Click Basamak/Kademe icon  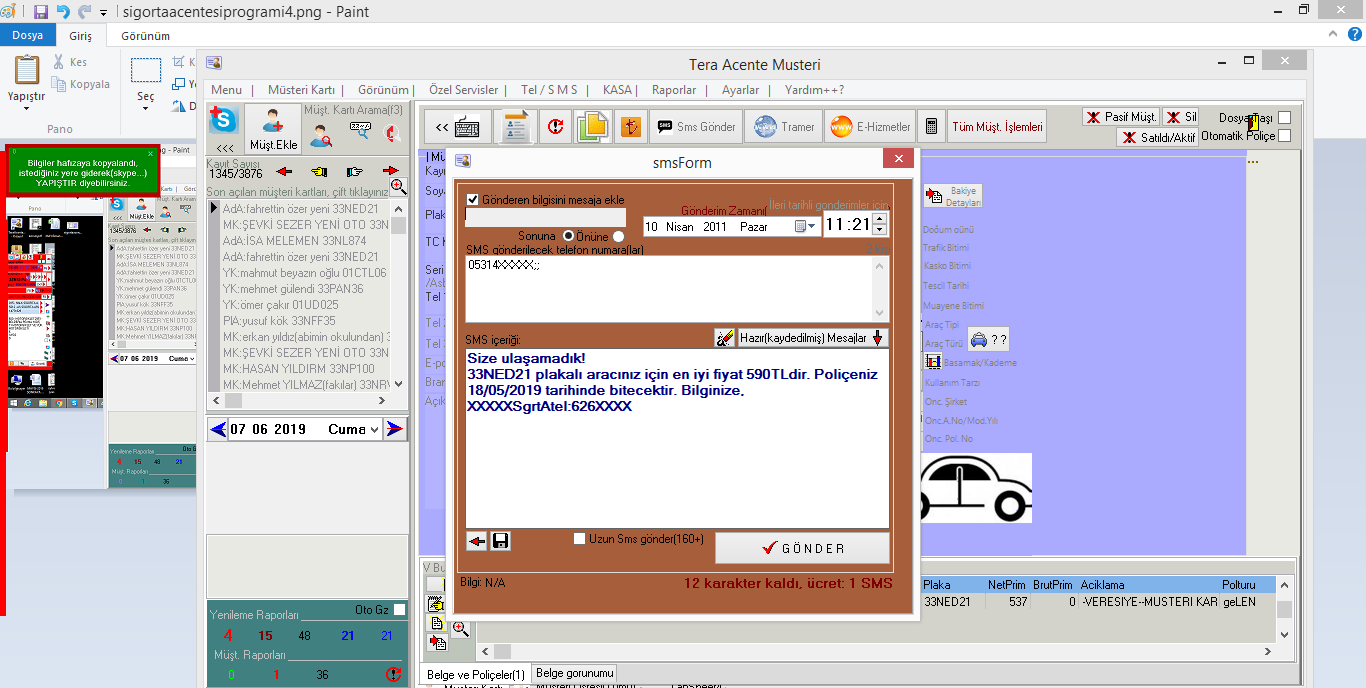tap(934, 361)
